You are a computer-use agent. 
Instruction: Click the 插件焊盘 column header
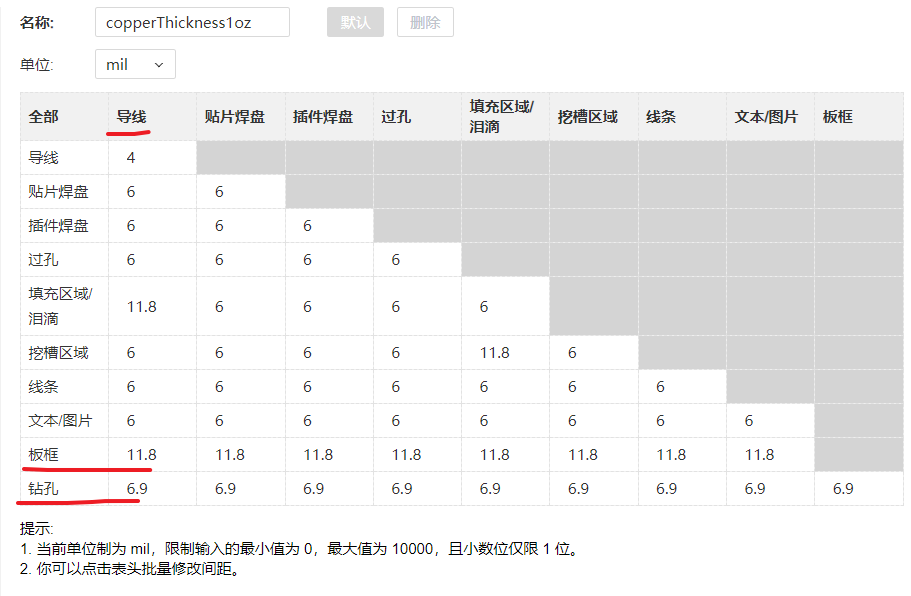[x=329, y=117]
